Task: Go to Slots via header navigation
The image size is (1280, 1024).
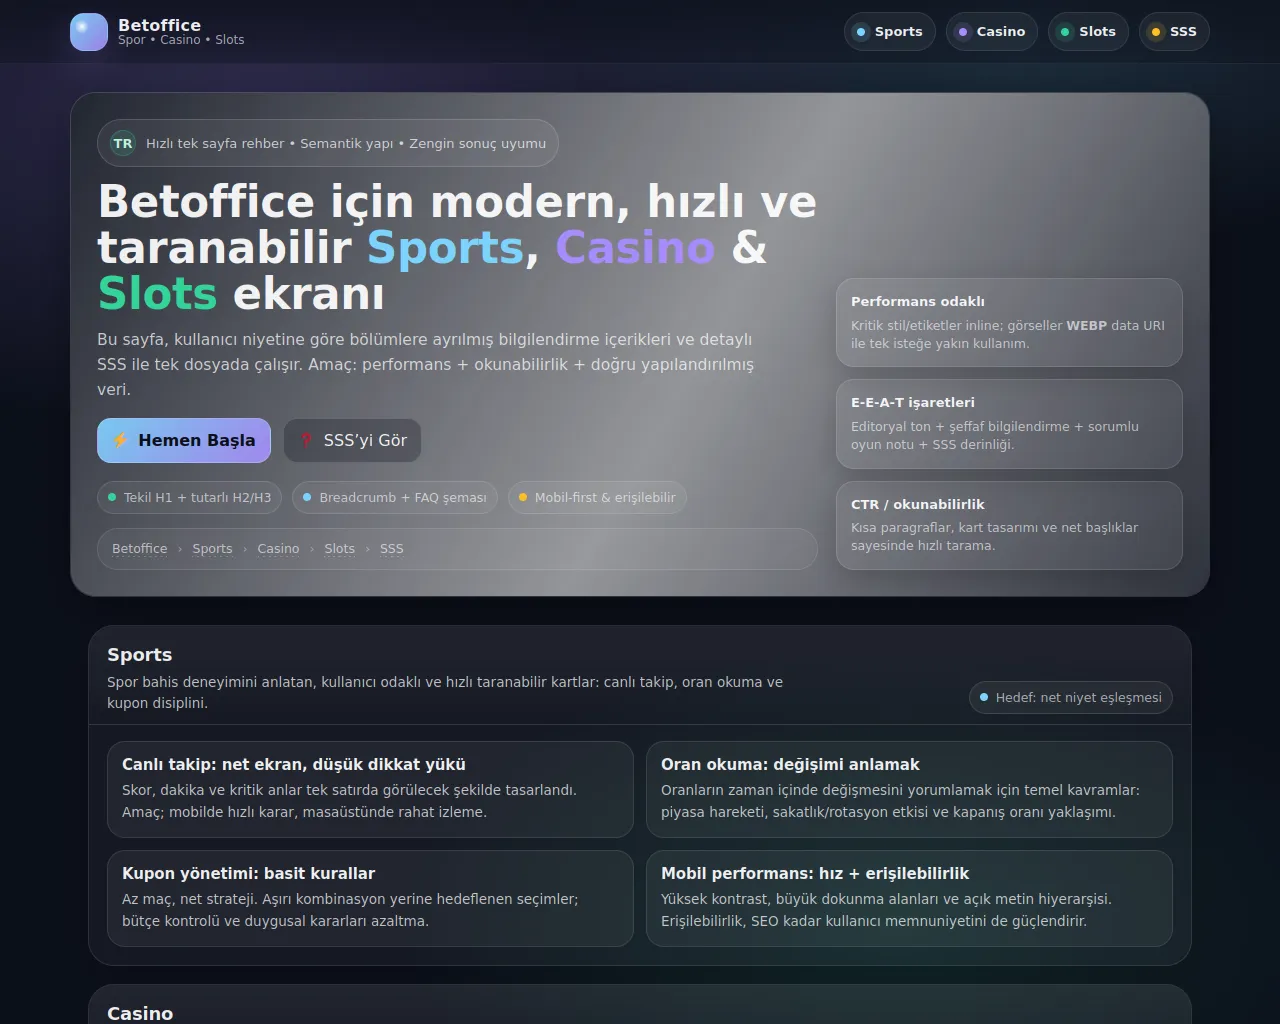Action: point(1088,32)
